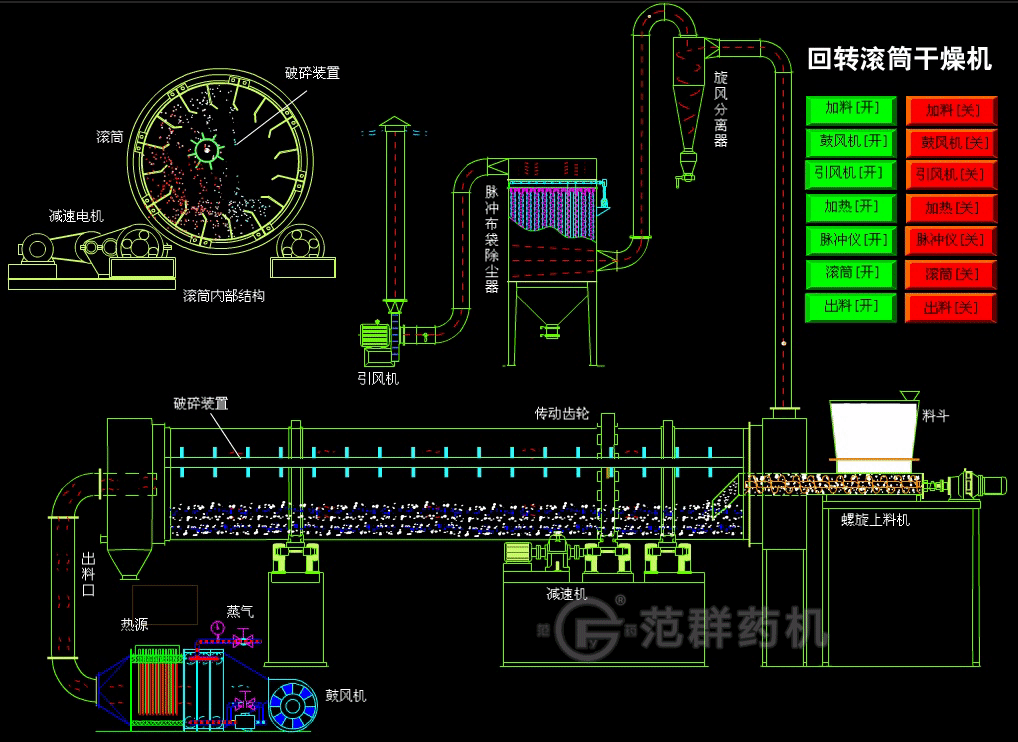Viewport: 1018px width, 742px height.
Task: Select the crusher hub in drum cross-section
Action: [206, 151]
